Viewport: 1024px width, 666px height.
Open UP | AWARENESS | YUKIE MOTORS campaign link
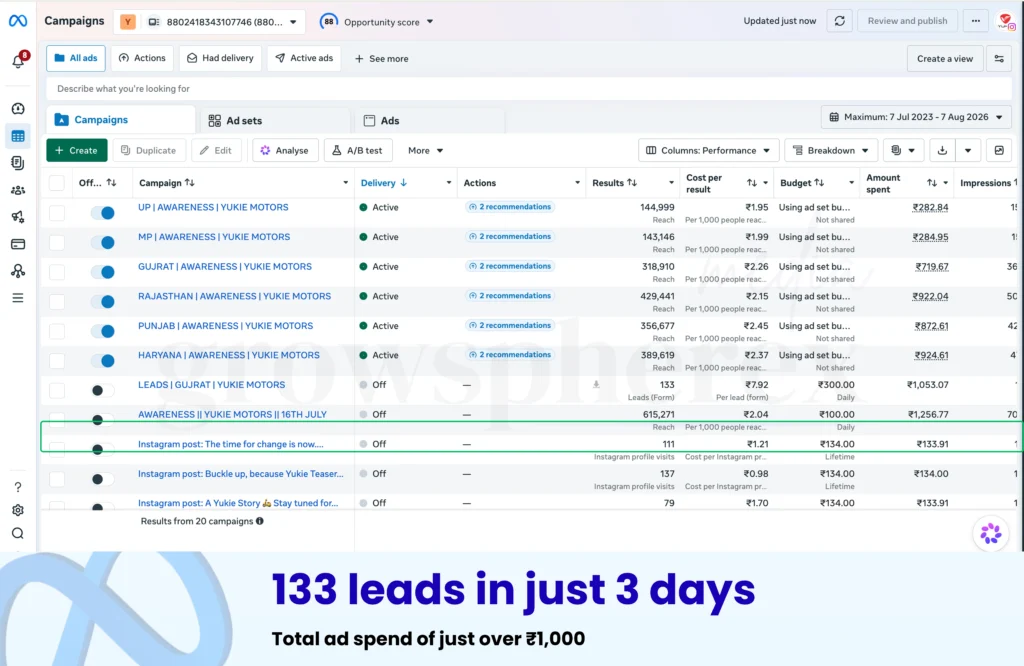click(213, 207)
